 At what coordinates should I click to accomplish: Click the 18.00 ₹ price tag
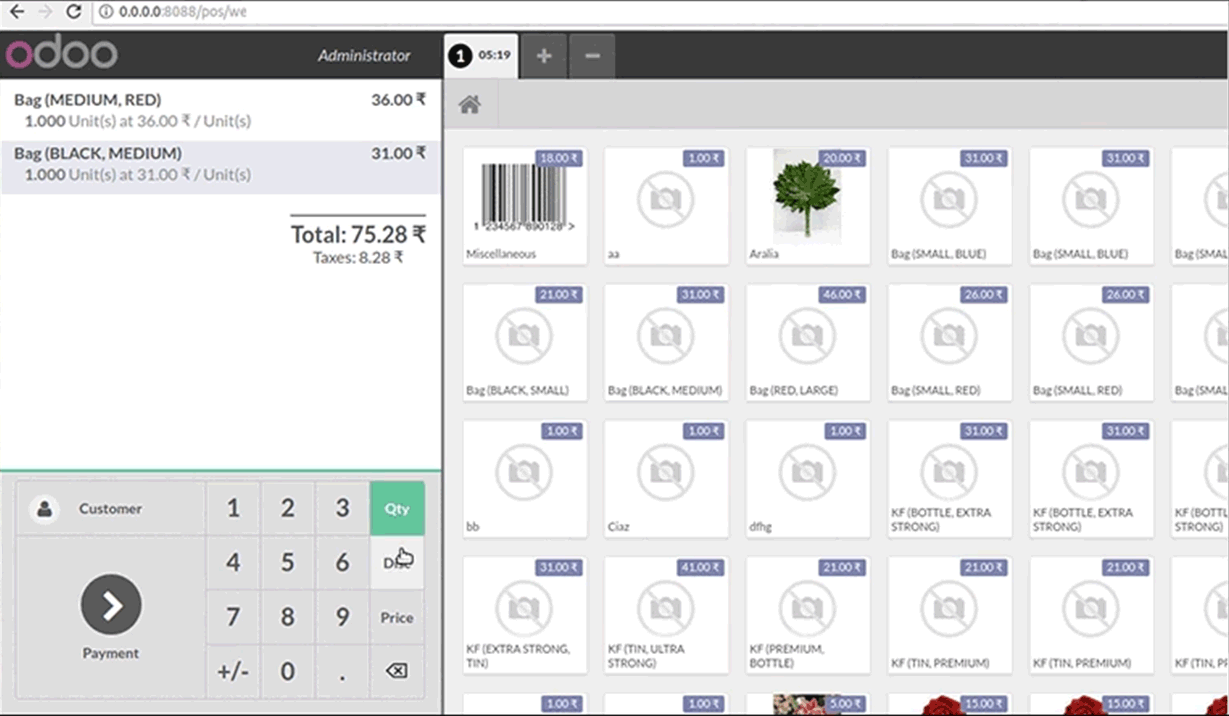(560, 158)
